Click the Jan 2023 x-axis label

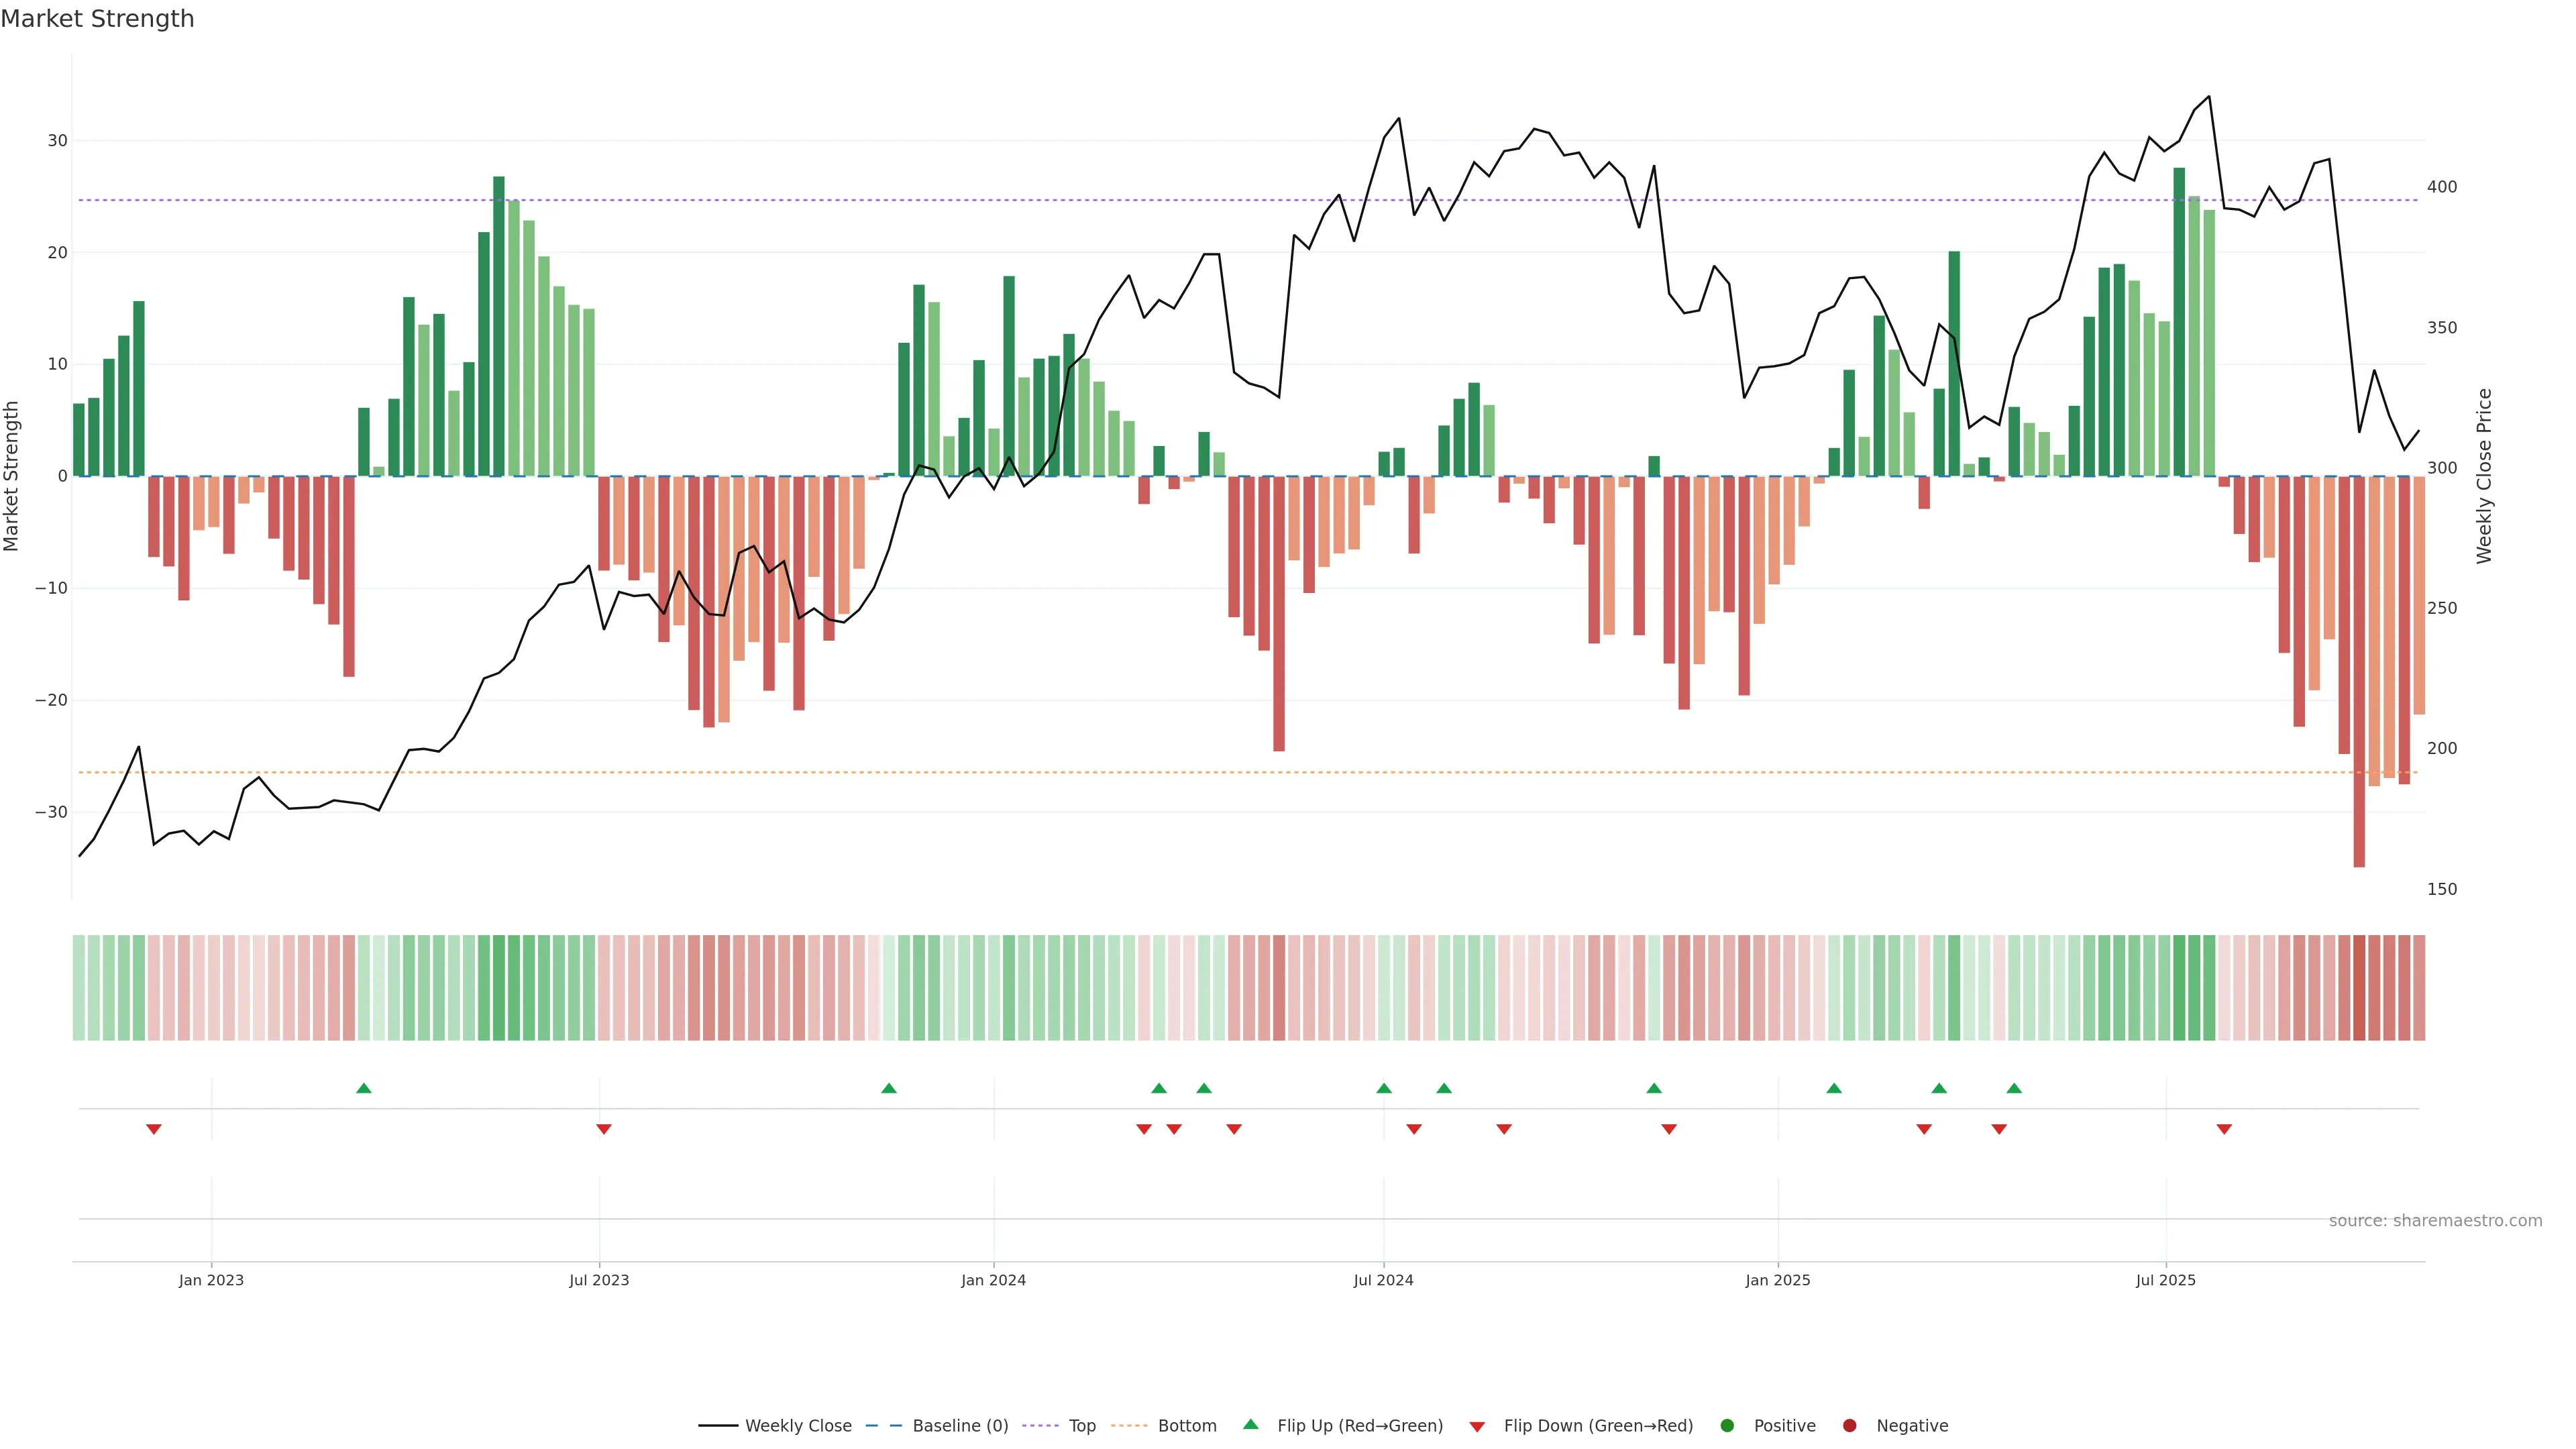tap(211, 1280)
